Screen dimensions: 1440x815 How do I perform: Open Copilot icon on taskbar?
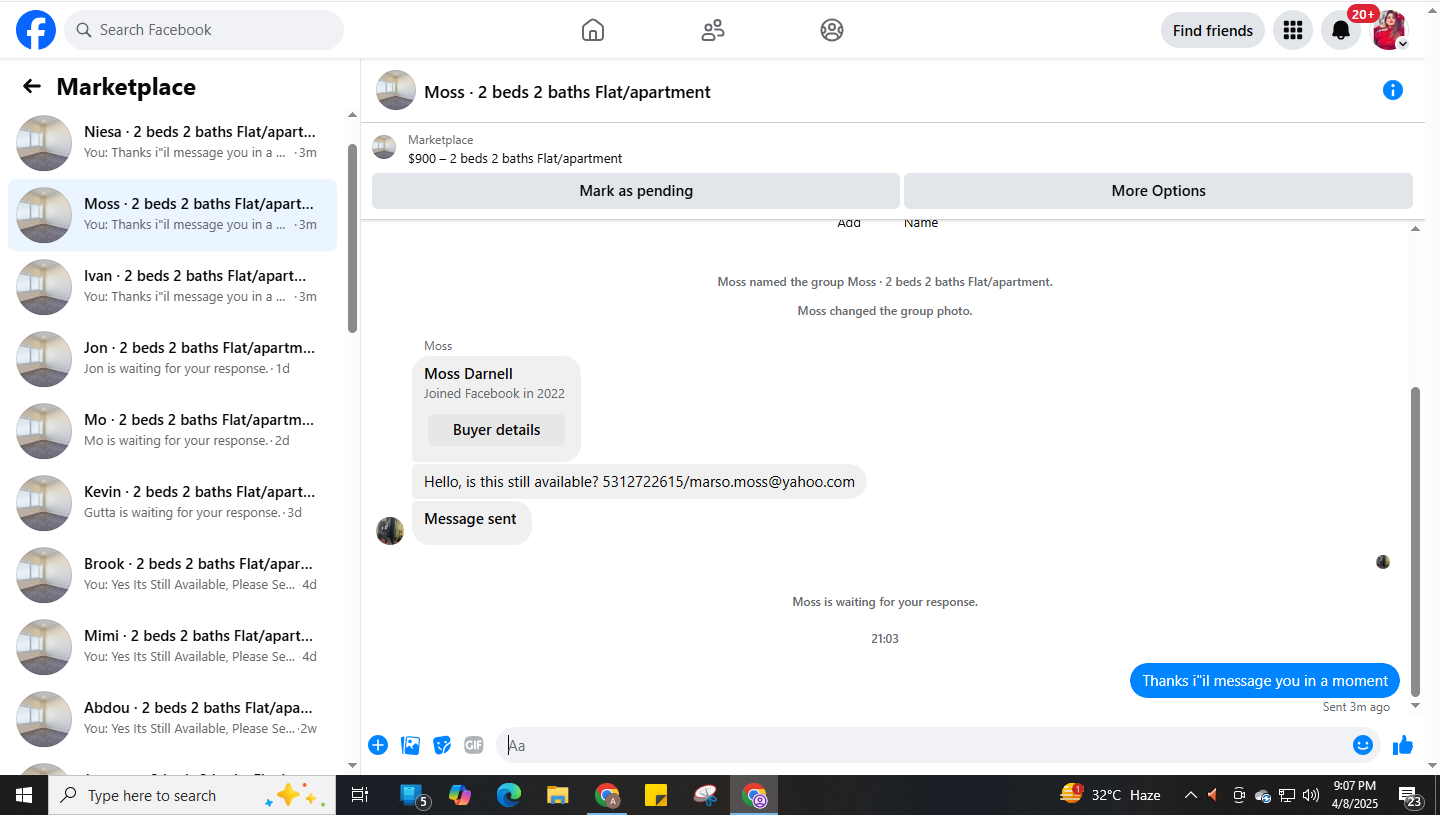pyautogui.click(x=460, y=795)
